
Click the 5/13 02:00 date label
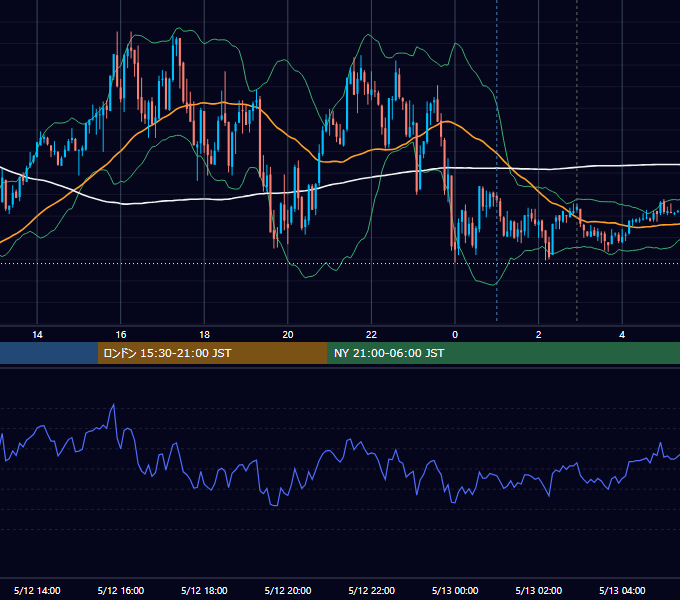click(x=539, y=590)
